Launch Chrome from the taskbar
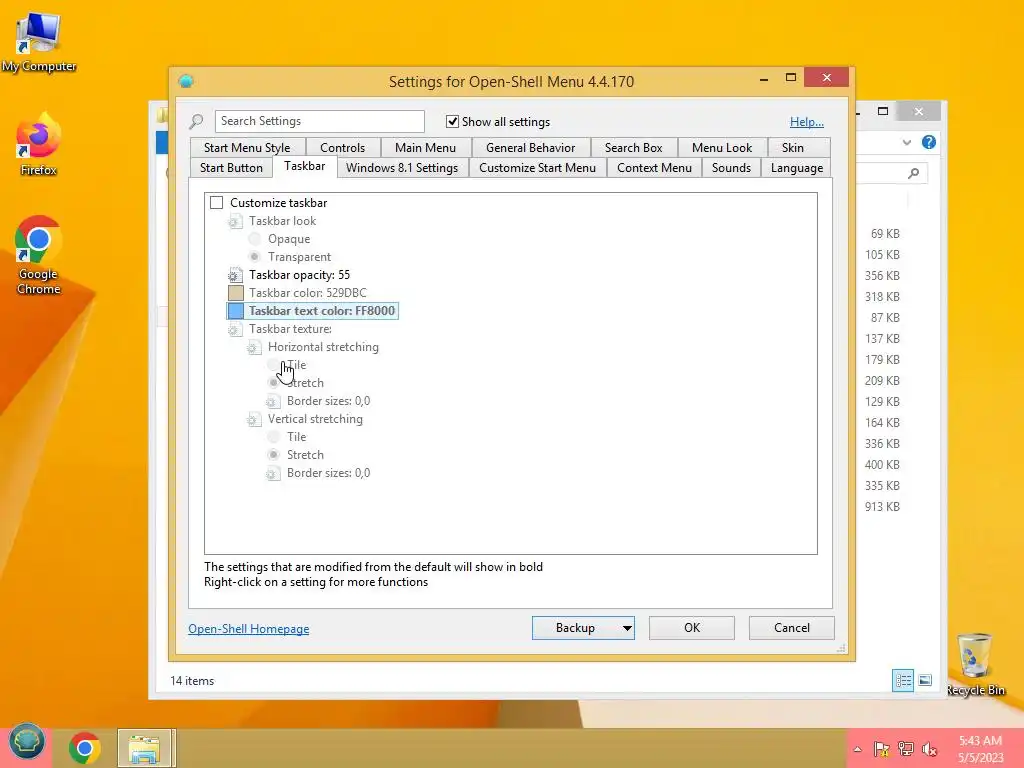 pos(84,748)
